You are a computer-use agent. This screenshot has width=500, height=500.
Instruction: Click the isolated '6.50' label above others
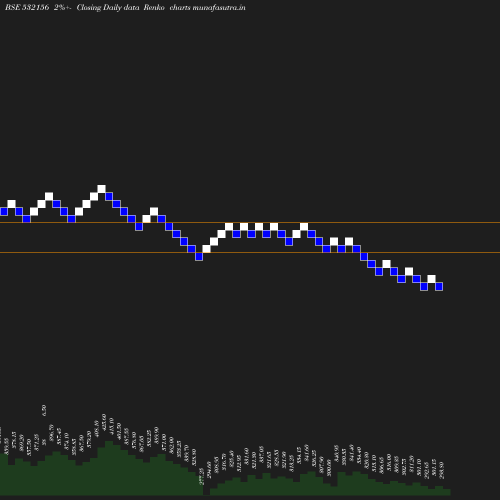point(44,410)
